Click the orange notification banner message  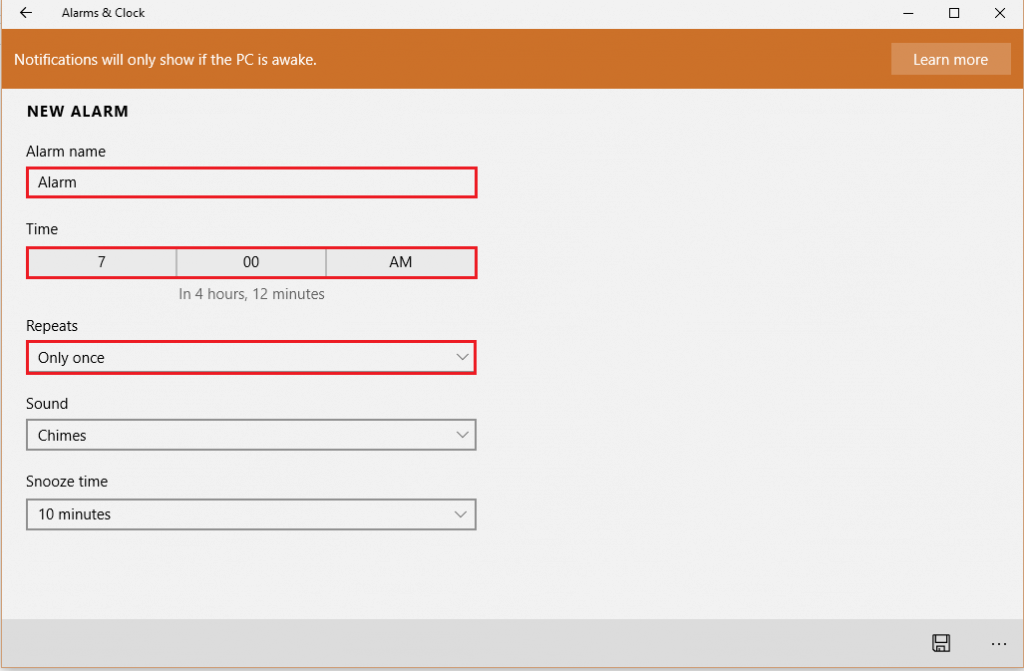click(165, 59)
